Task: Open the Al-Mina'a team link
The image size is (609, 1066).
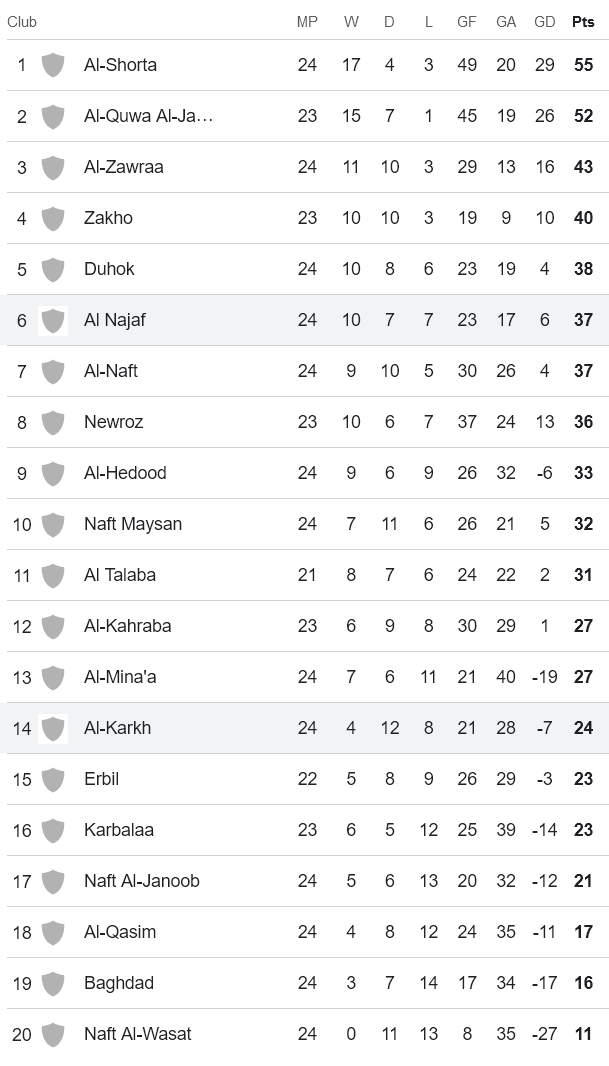Action: coord(120,677)
